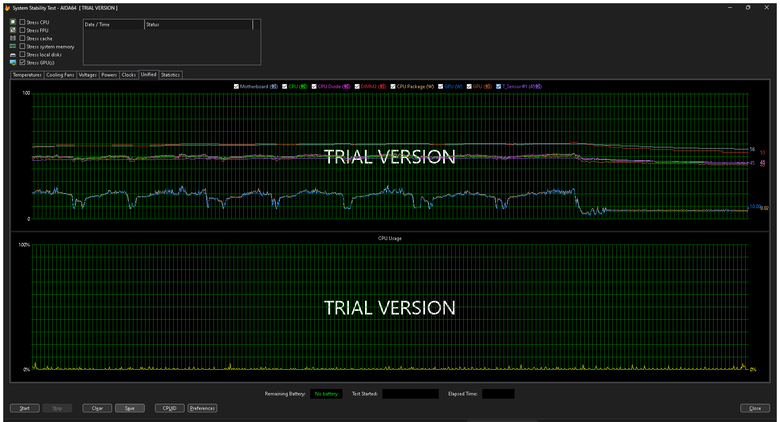This screenshot has height=422, width=780.
Task: Click the Elapsed Time field
Action: [498, 394]
